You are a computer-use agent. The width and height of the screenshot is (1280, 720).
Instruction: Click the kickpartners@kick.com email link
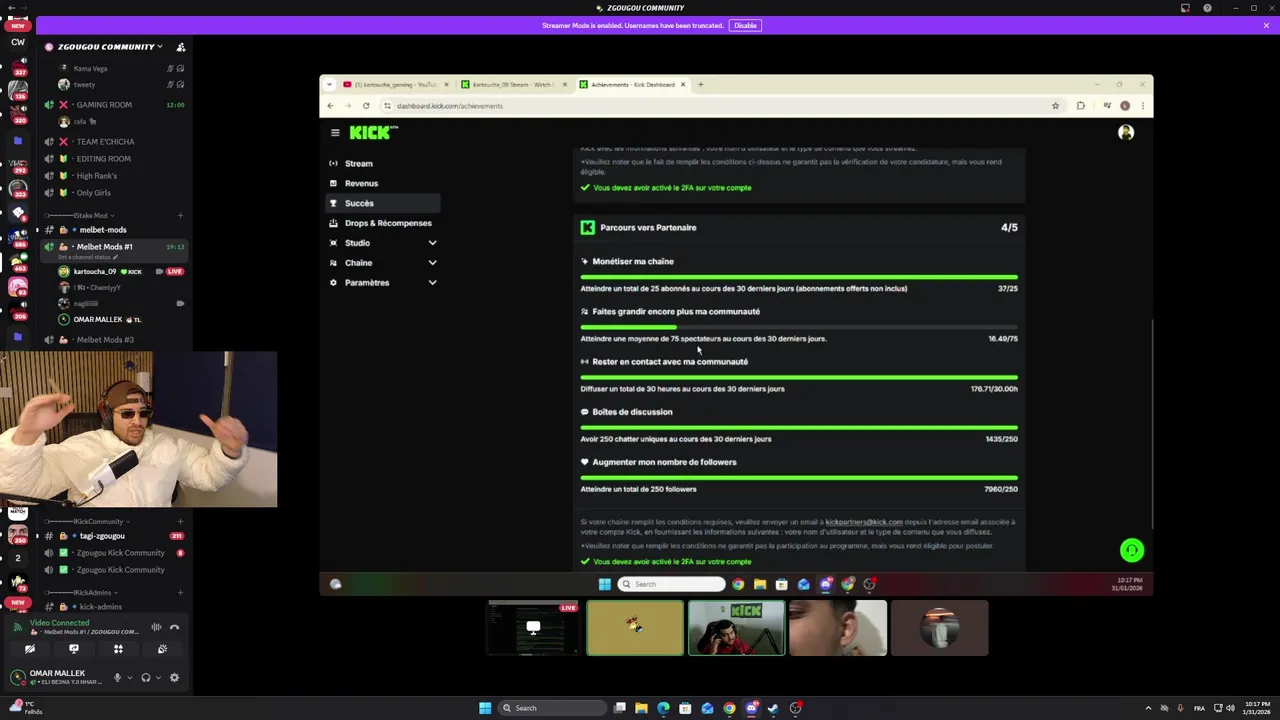pos(863,522)
